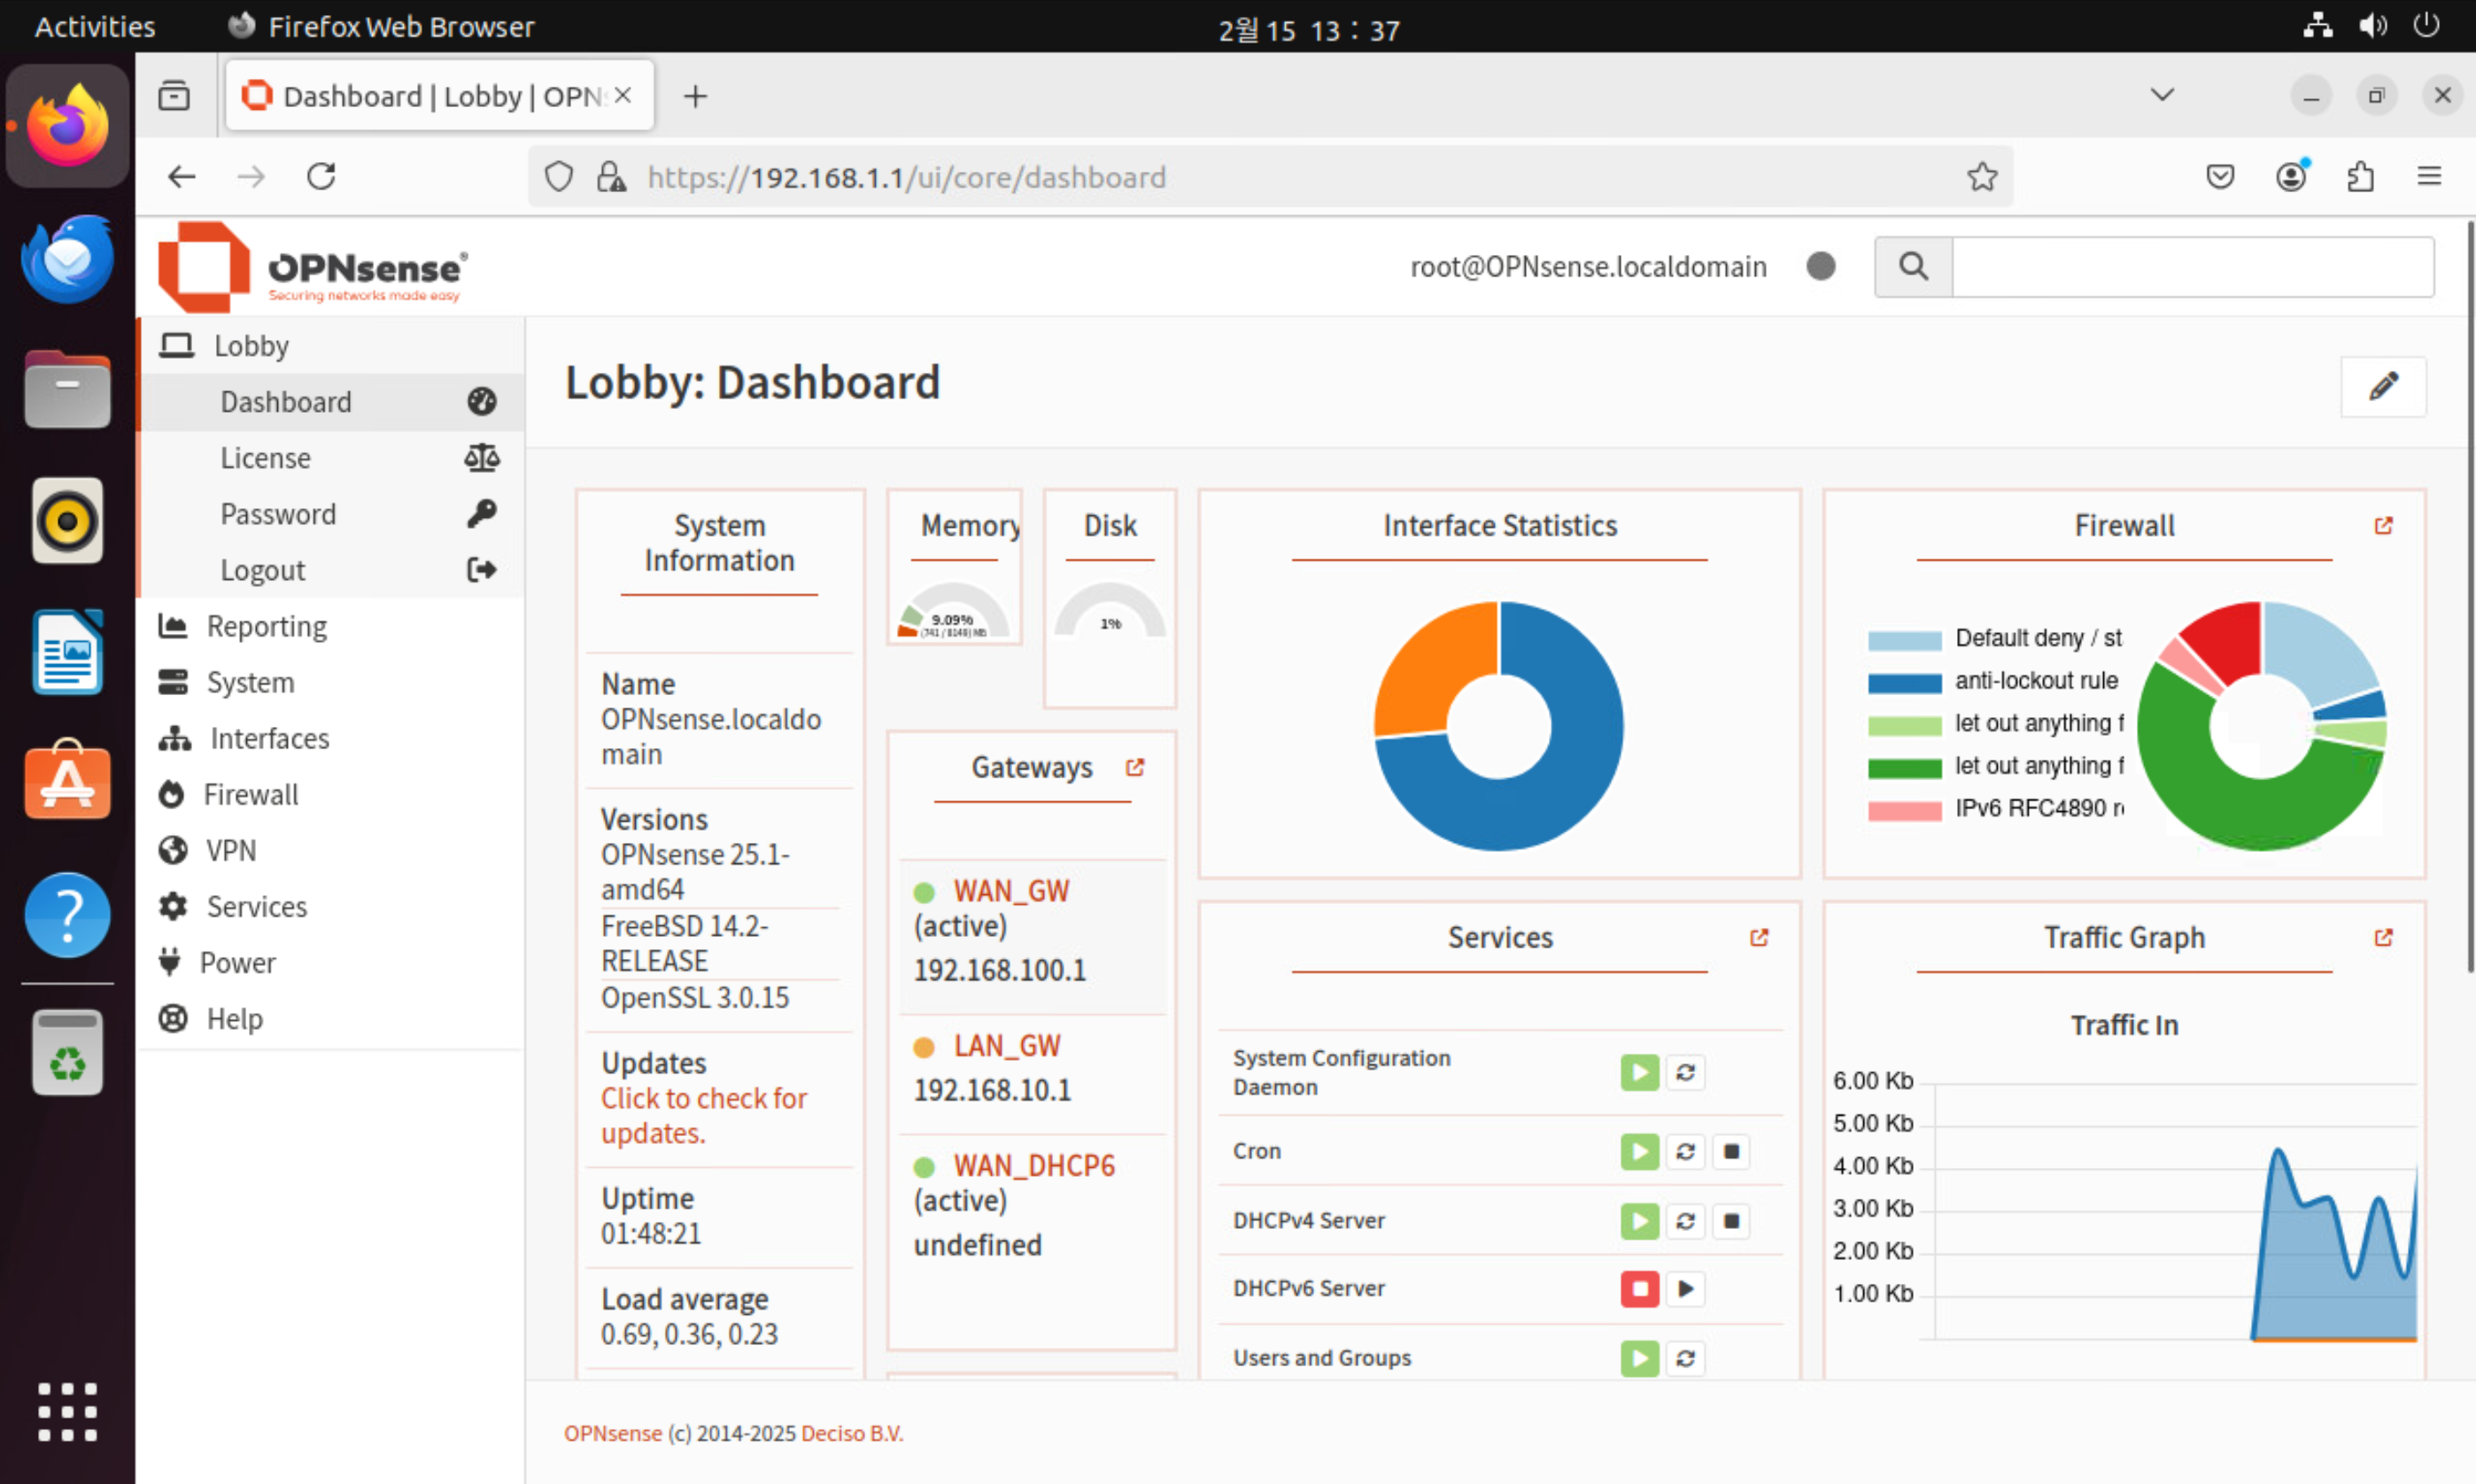This screenshot has height=1484, width=2476.
Task: Click the pencil edit dashboard icon
Action: point(2383,386)
